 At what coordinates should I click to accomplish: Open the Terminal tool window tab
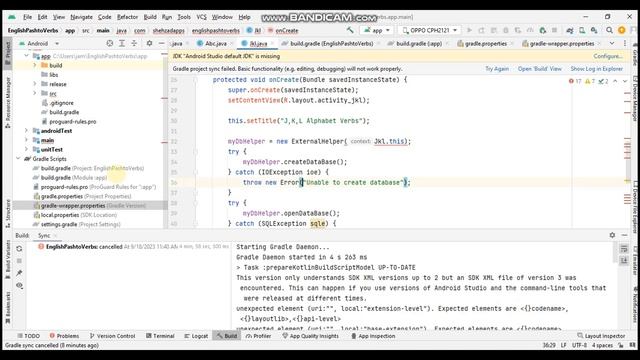tap(160, 336)
